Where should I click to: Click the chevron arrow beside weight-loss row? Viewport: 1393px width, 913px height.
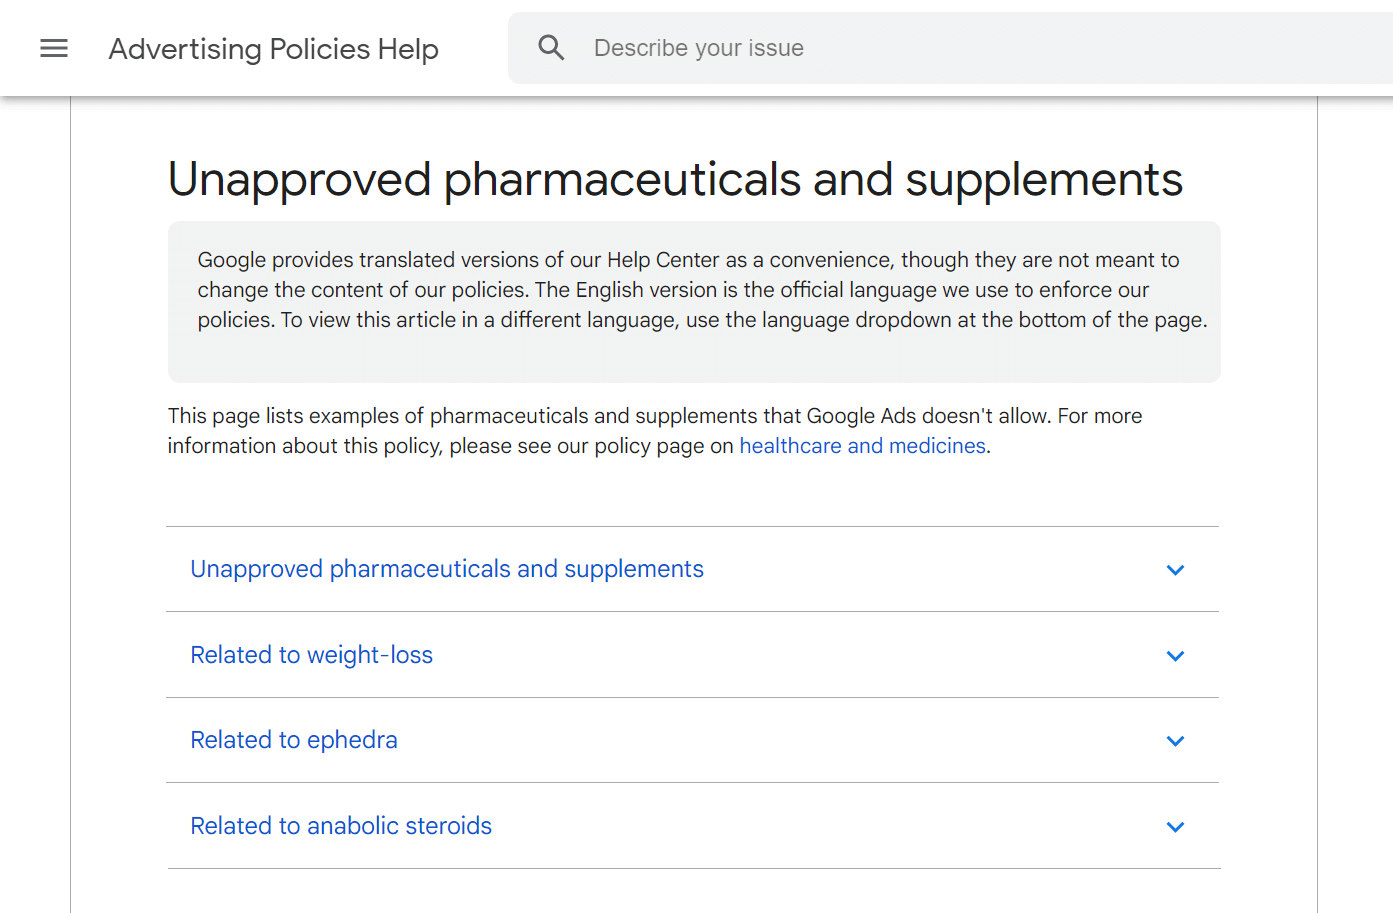coord(1175,656)
